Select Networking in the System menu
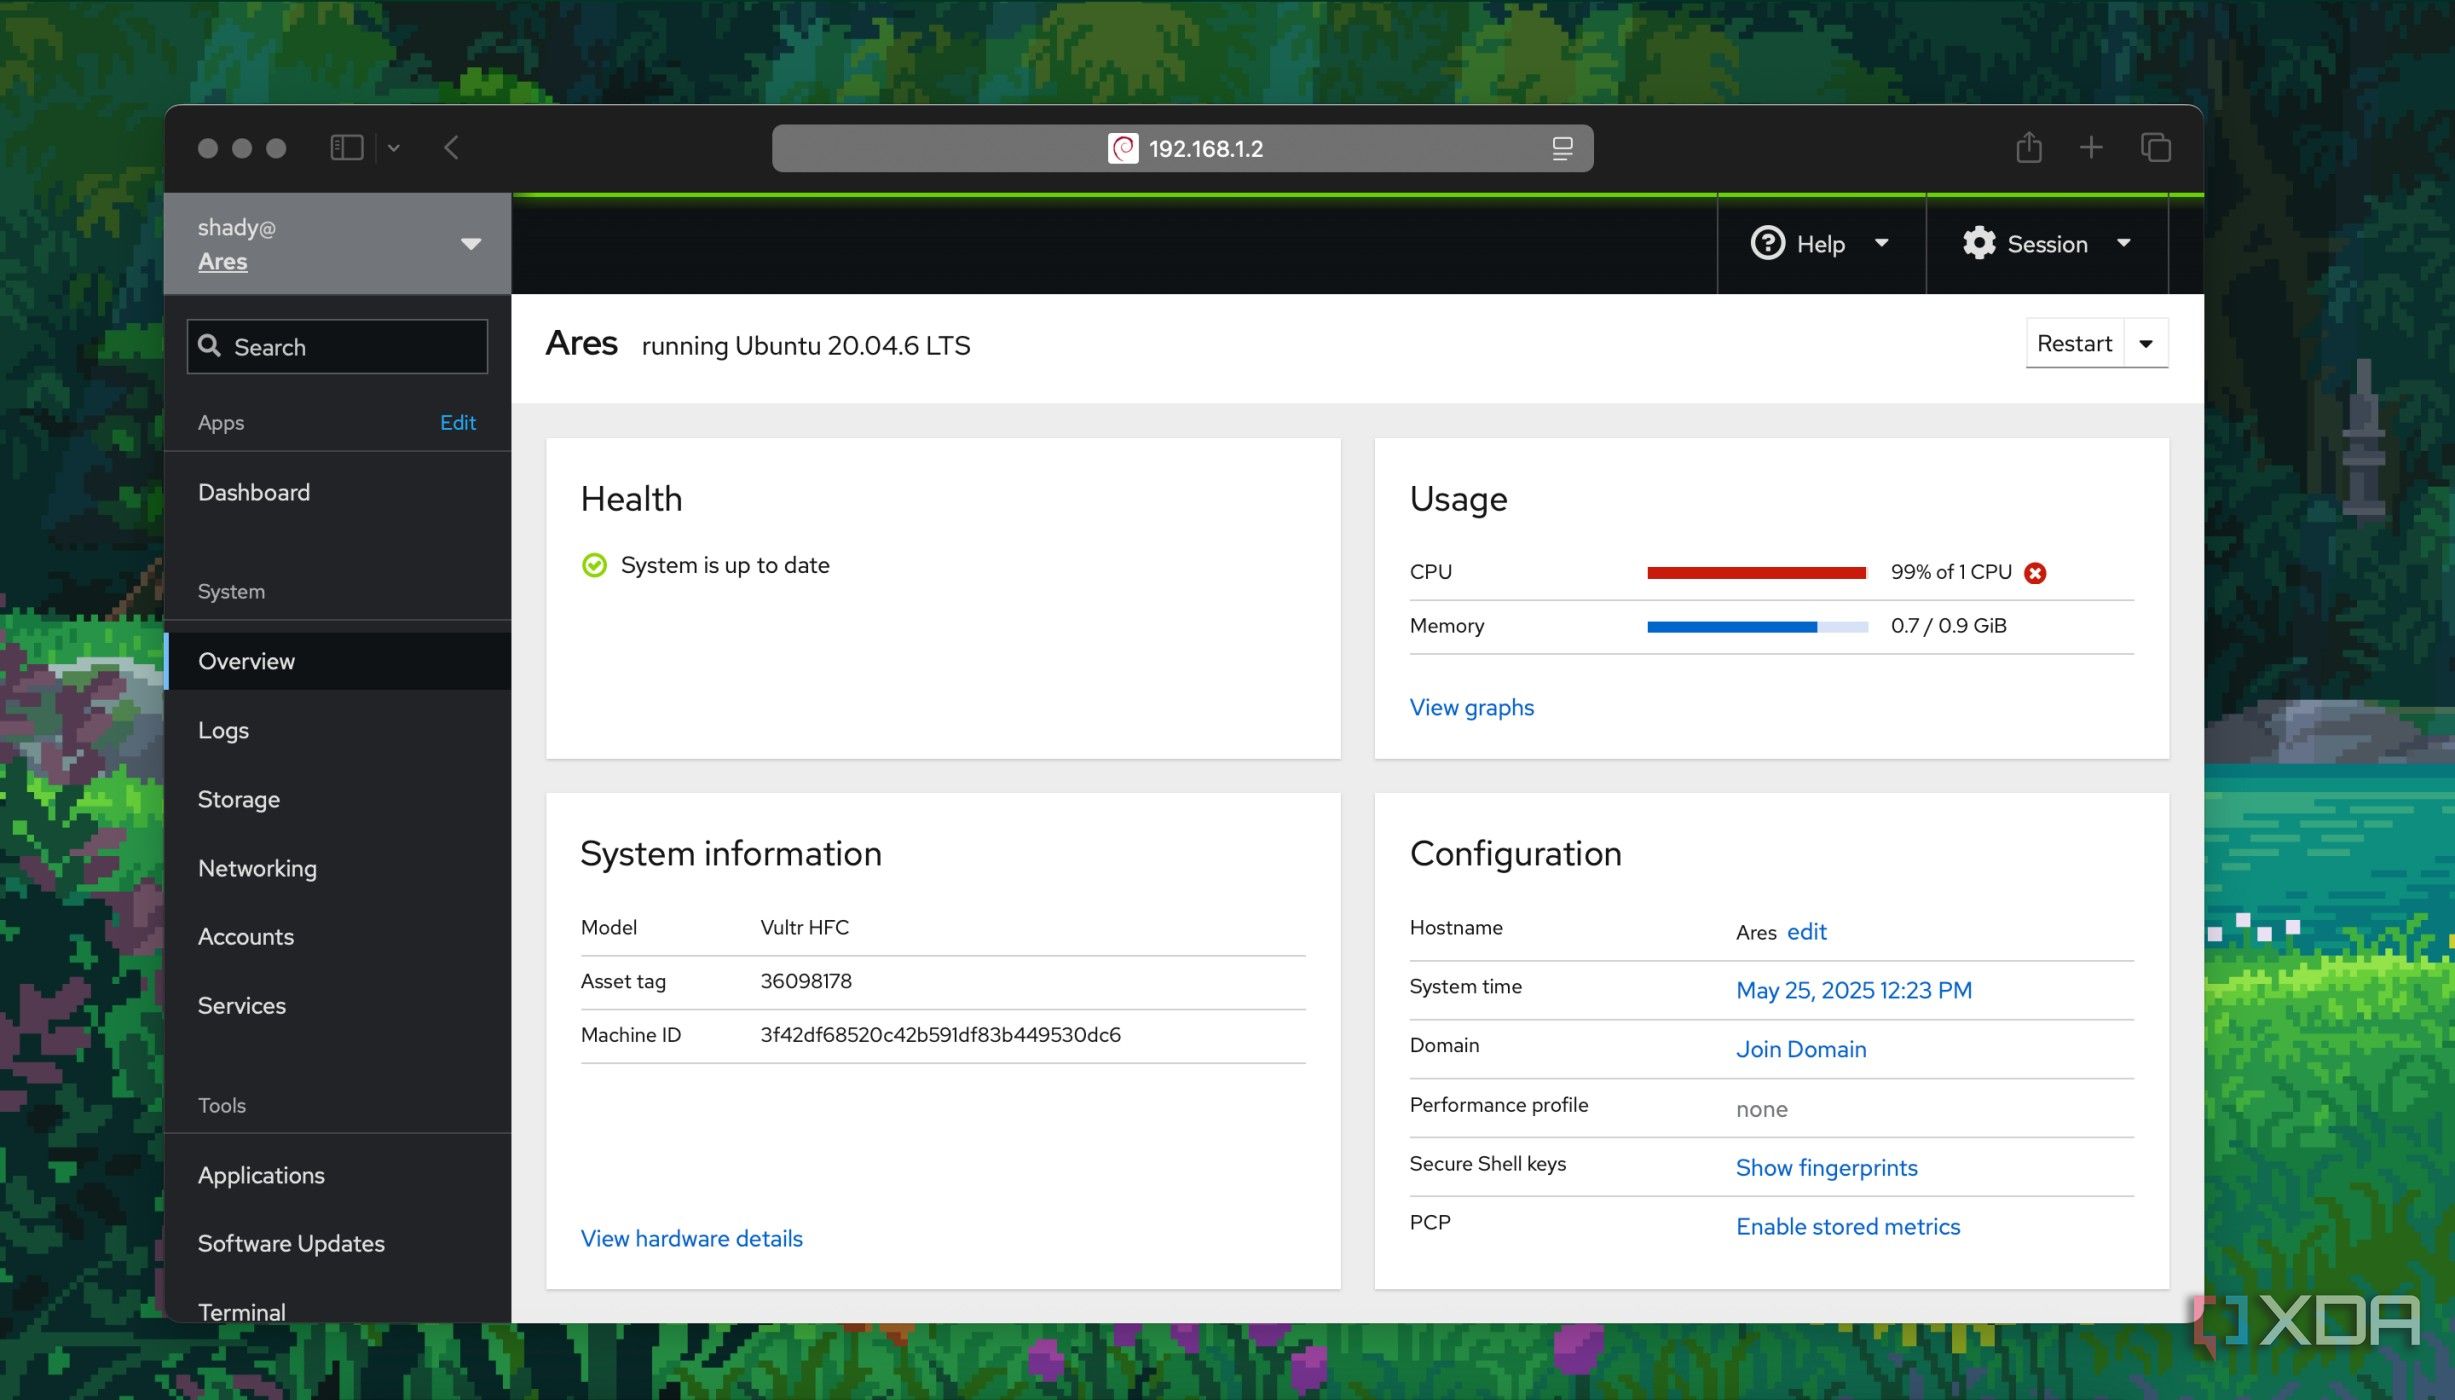 (x=257, y=868)
